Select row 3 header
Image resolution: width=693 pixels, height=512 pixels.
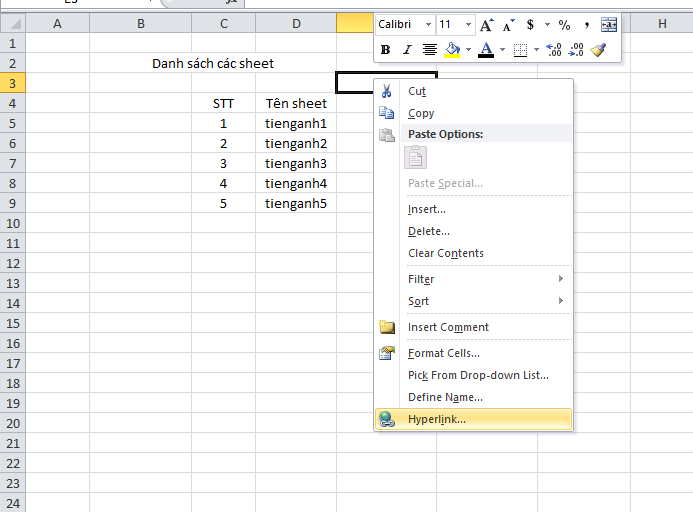pos(12,83)
